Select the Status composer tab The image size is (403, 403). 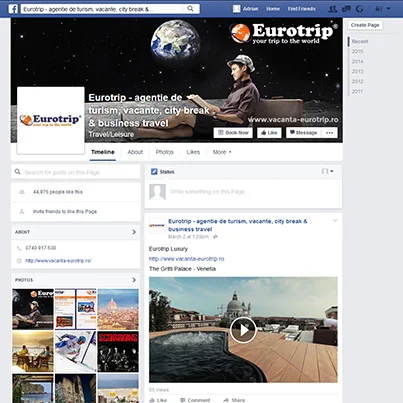(x=163, y=172)
